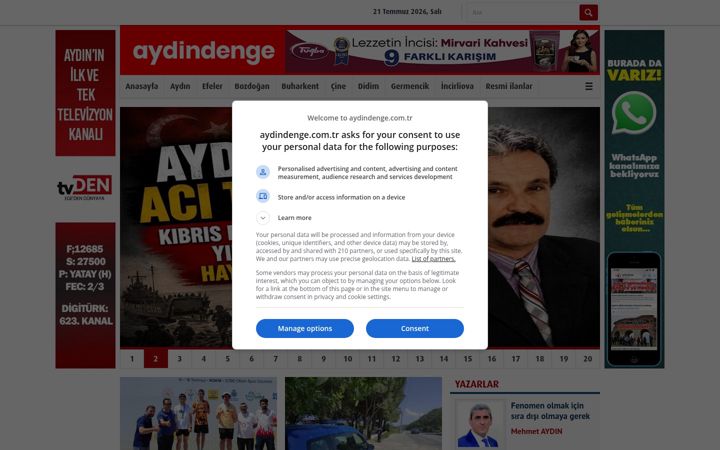Image resolution: width=720 pixels, height=450 pixels.
Task: Select slide number 9
Action: [324, 359]
